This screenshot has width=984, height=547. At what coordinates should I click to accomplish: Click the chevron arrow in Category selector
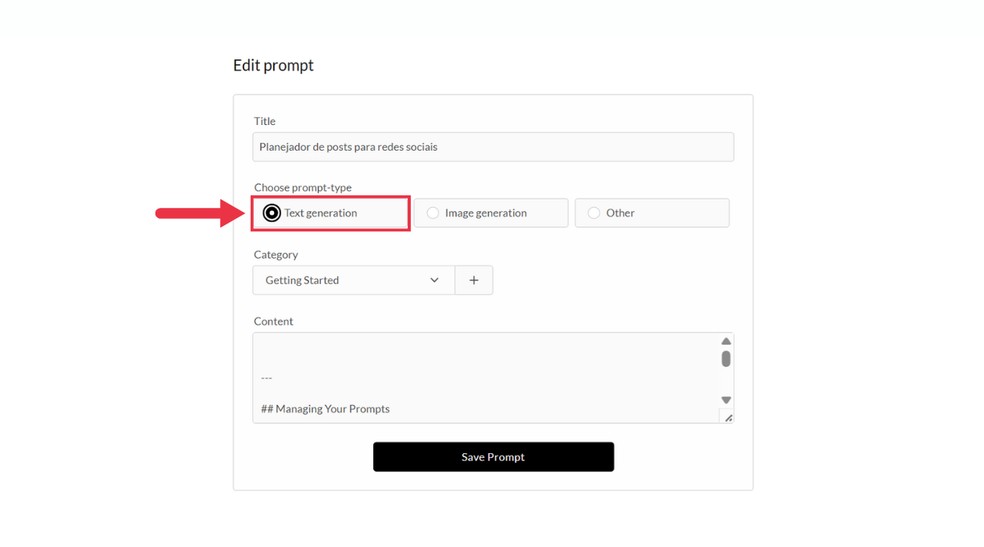(434, 280)
